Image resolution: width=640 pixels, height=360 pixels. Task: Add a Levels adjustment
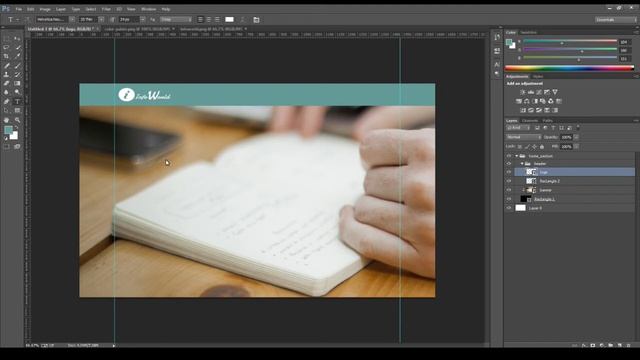click(x=531, y=92)
